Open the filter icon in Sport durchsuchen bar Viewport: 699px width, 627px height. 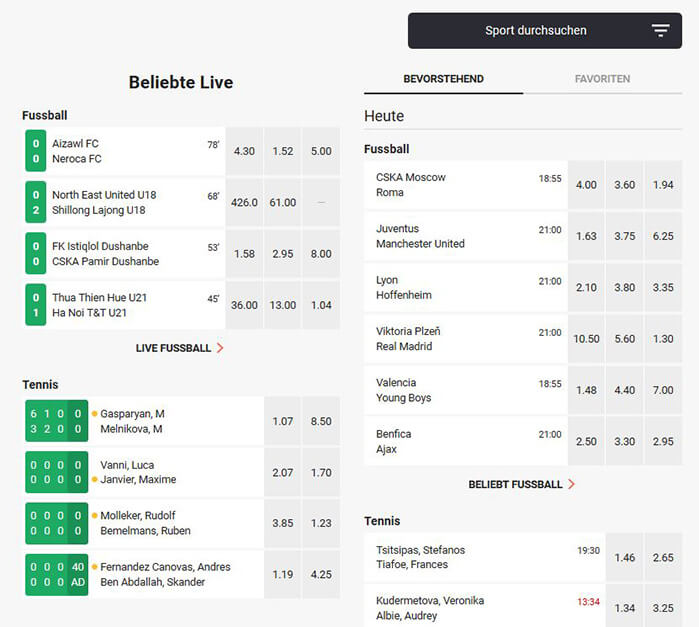(660, 31)
